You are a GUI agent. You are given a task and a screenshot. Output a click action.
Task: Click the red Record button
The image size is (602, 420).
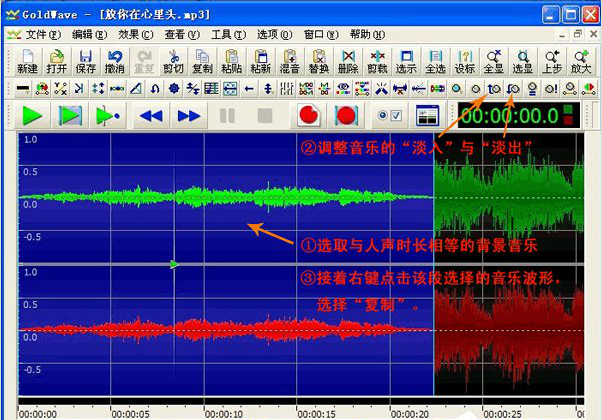coord(308,115)
